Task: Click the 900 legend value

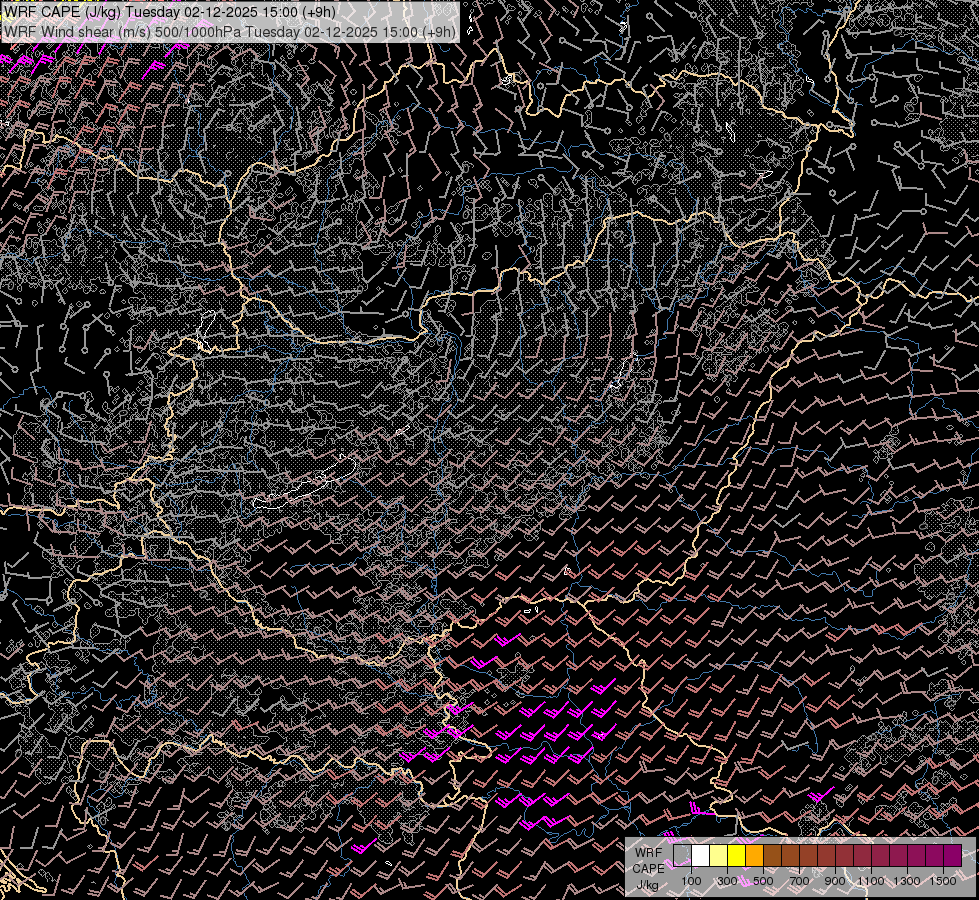Action: pyautogui.click(x=835, y=881)
